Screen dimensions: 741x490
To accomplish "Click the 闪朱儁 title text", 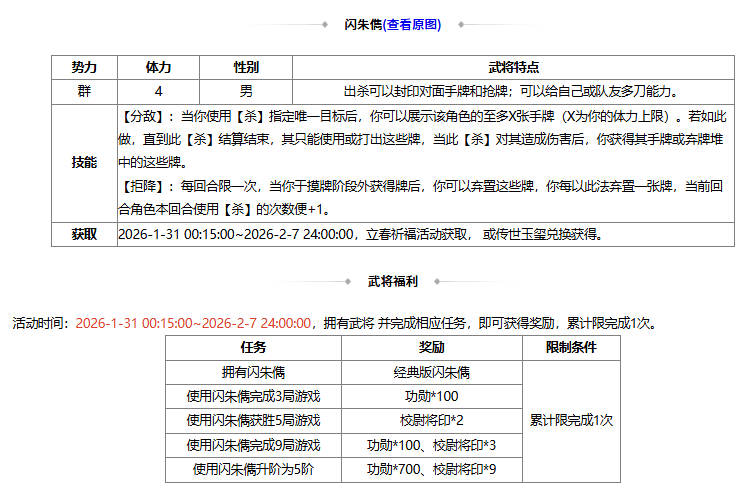I will click(363, 25).
